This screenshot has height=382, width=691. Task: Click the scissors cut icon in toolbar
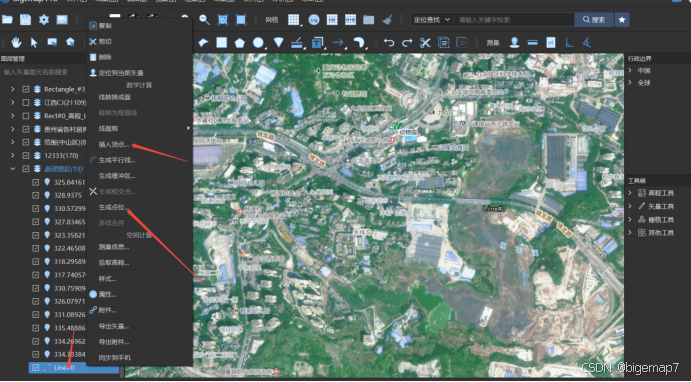(425, 42)
